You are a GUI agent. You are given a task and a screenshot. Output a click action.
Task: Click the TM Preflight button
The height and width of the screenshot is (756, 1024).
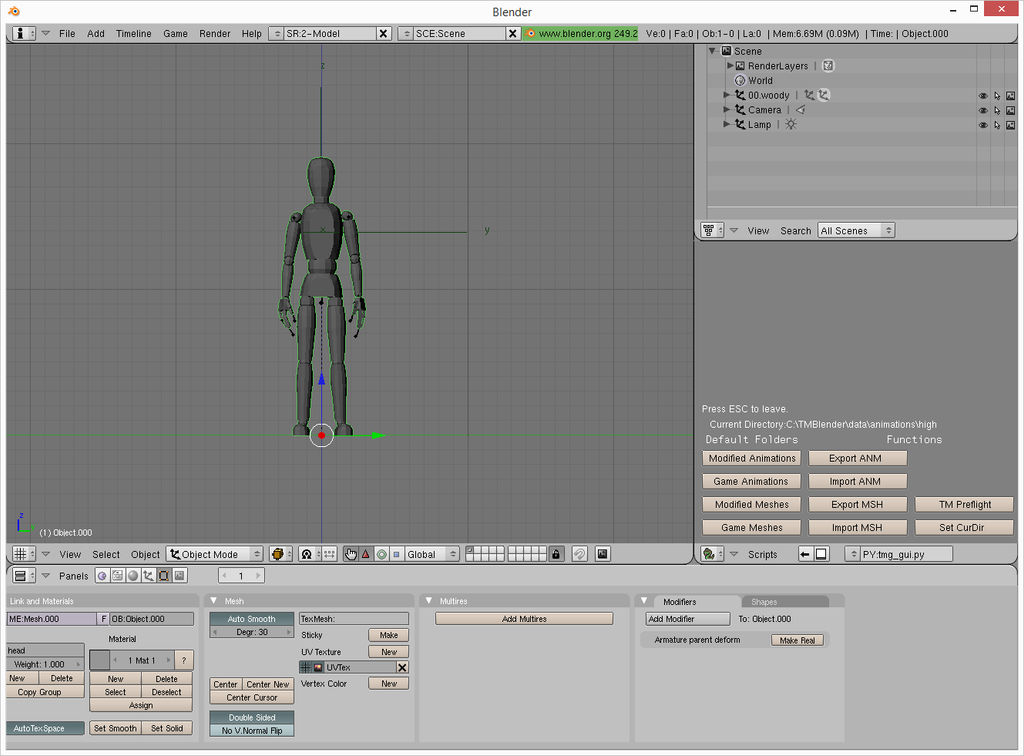[964, 505]
